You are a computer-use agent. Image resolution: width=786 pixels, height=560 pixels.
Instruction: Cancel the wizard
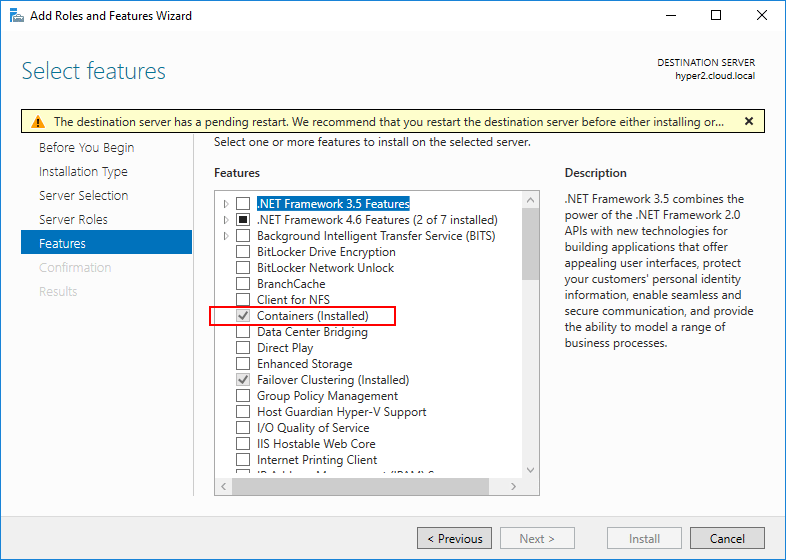[x=727, y=538]
